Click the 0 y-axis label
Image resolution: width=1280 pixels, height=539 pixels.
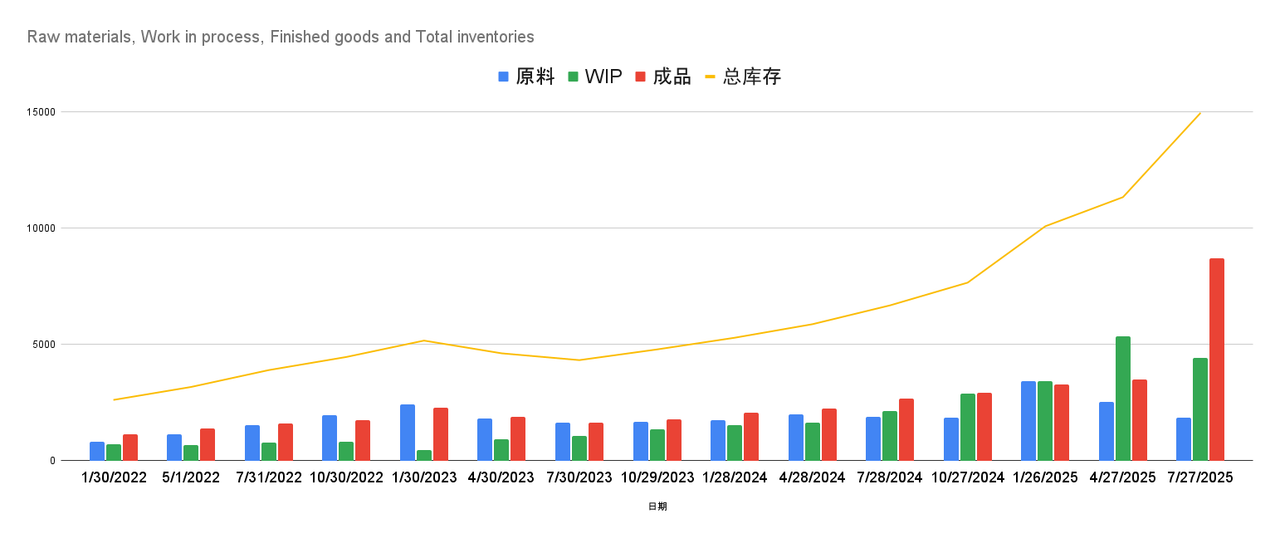point(54,461)
